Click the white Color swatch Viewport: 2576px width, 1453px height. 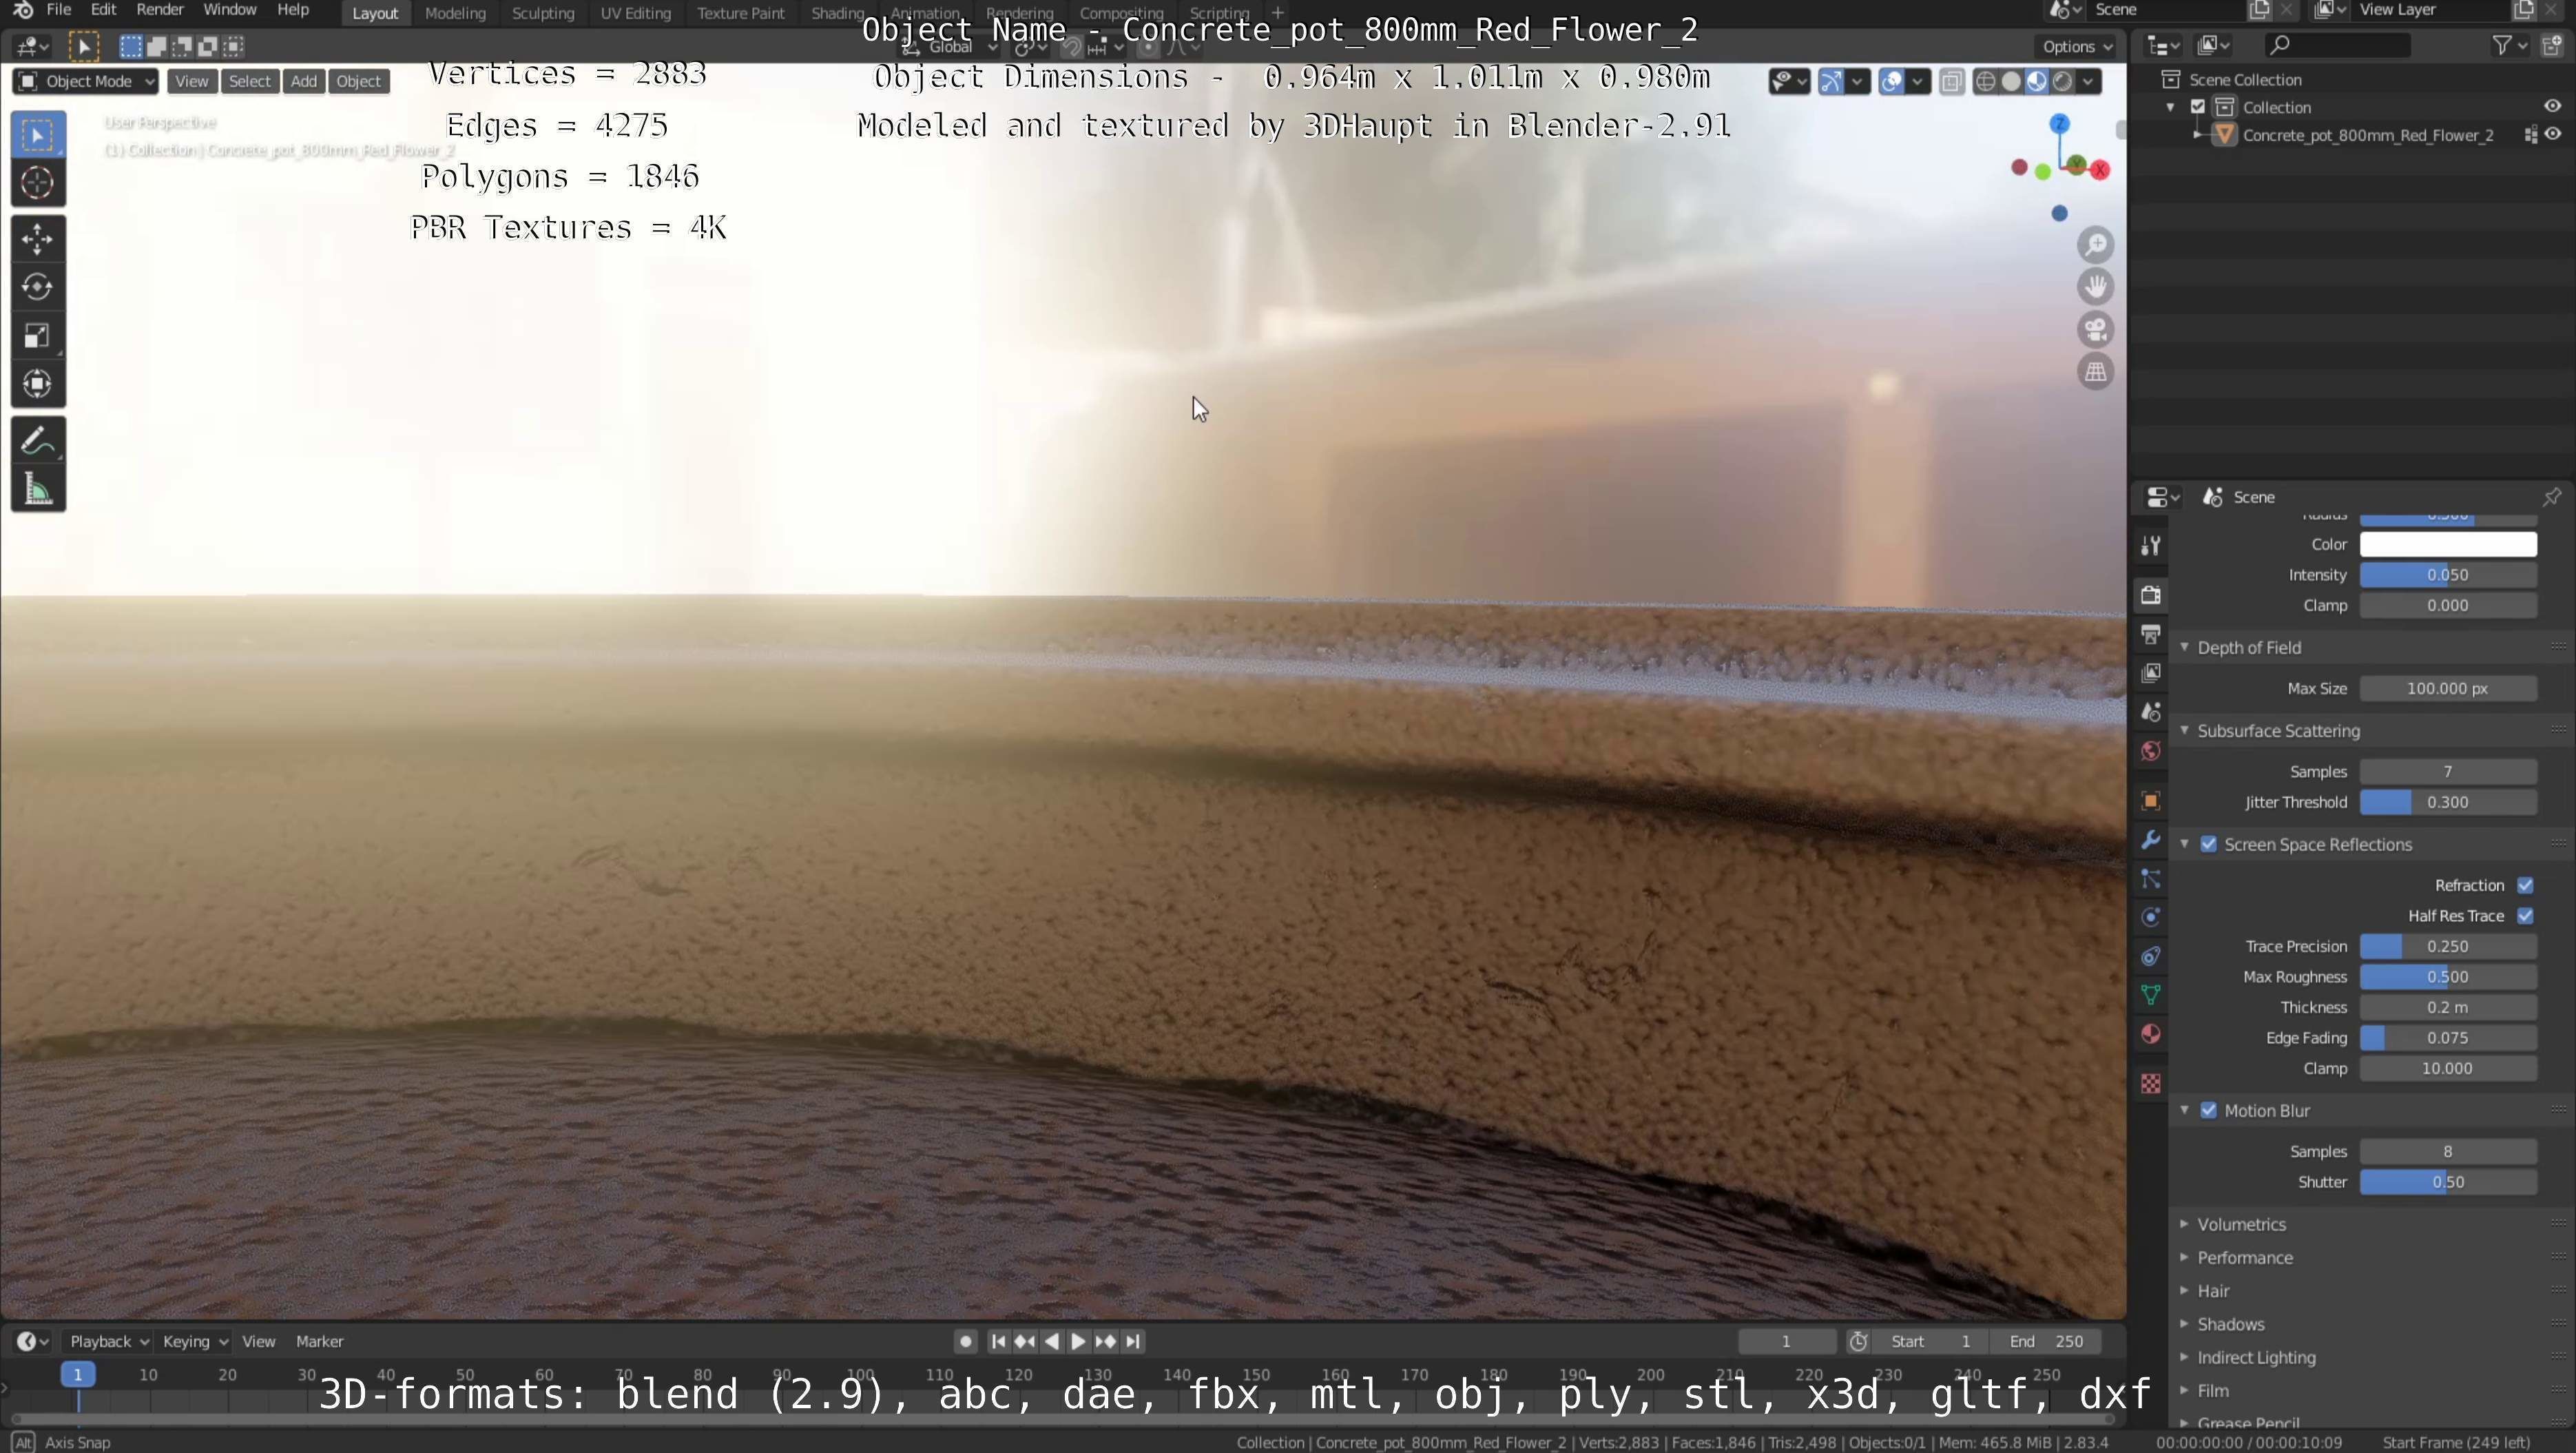[x=2447, y=544]
